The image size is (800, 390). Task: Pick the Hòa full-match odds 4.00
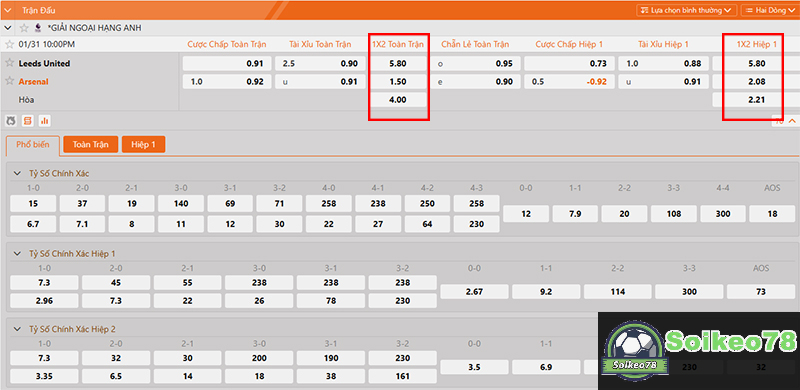(x=397, y=100)
